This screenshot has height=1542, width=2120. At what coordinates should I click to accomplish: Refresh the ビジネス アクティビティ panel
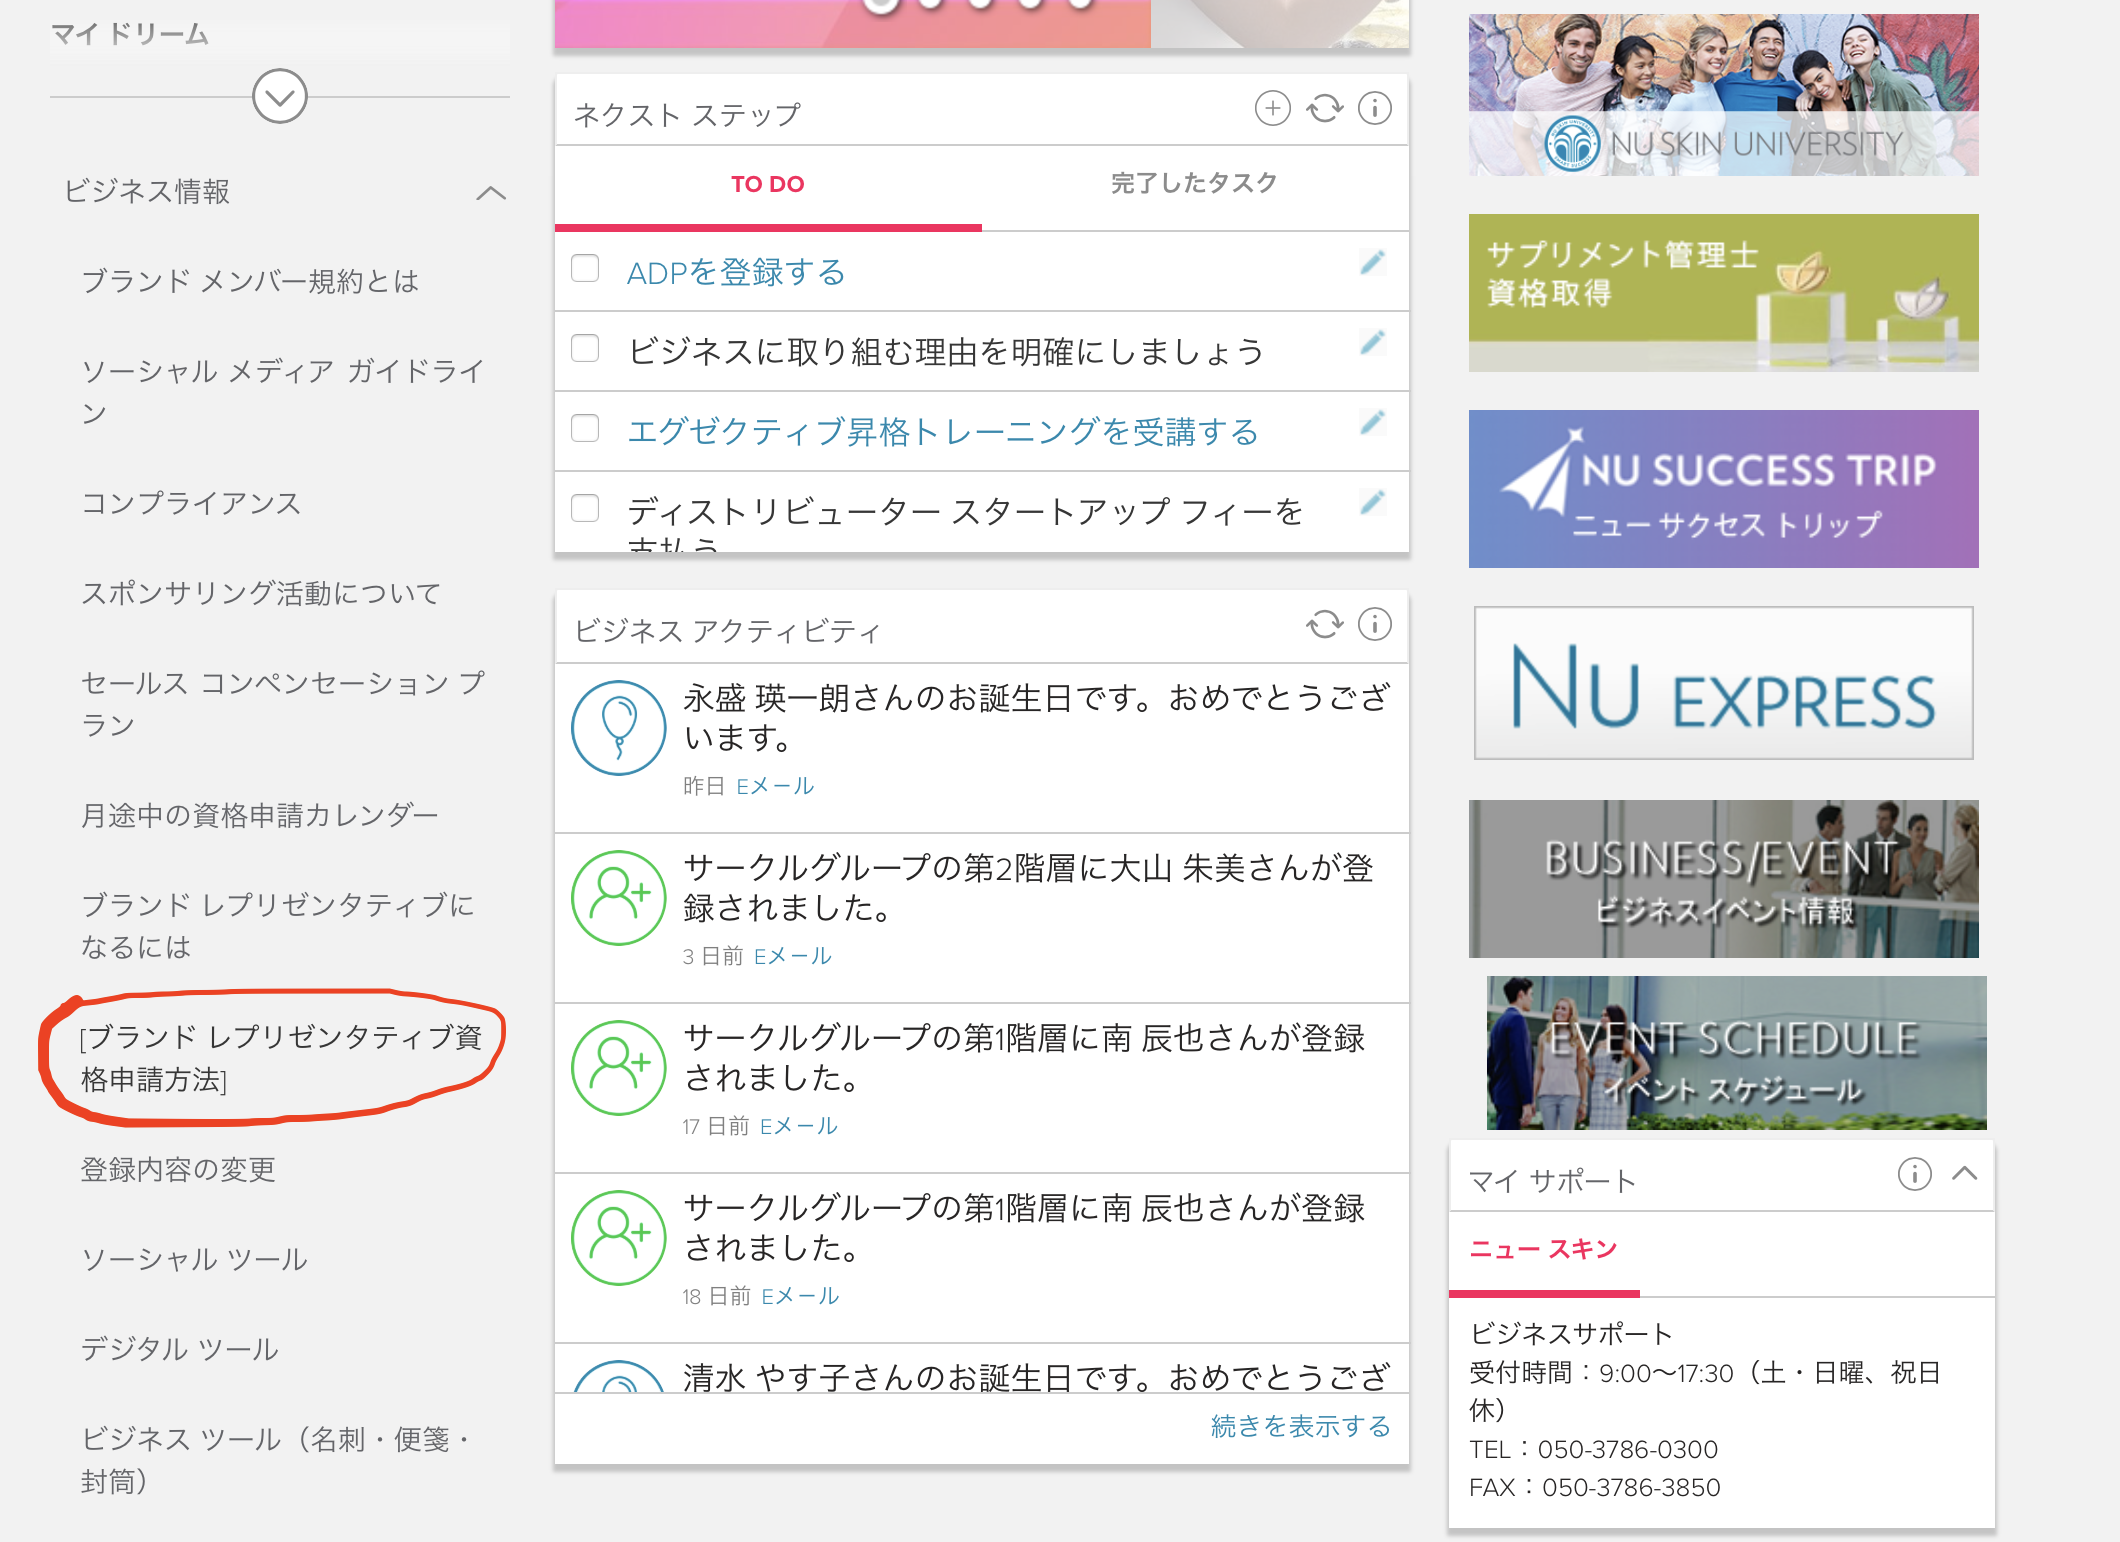pyautogui.click(x=1324, y=625)
